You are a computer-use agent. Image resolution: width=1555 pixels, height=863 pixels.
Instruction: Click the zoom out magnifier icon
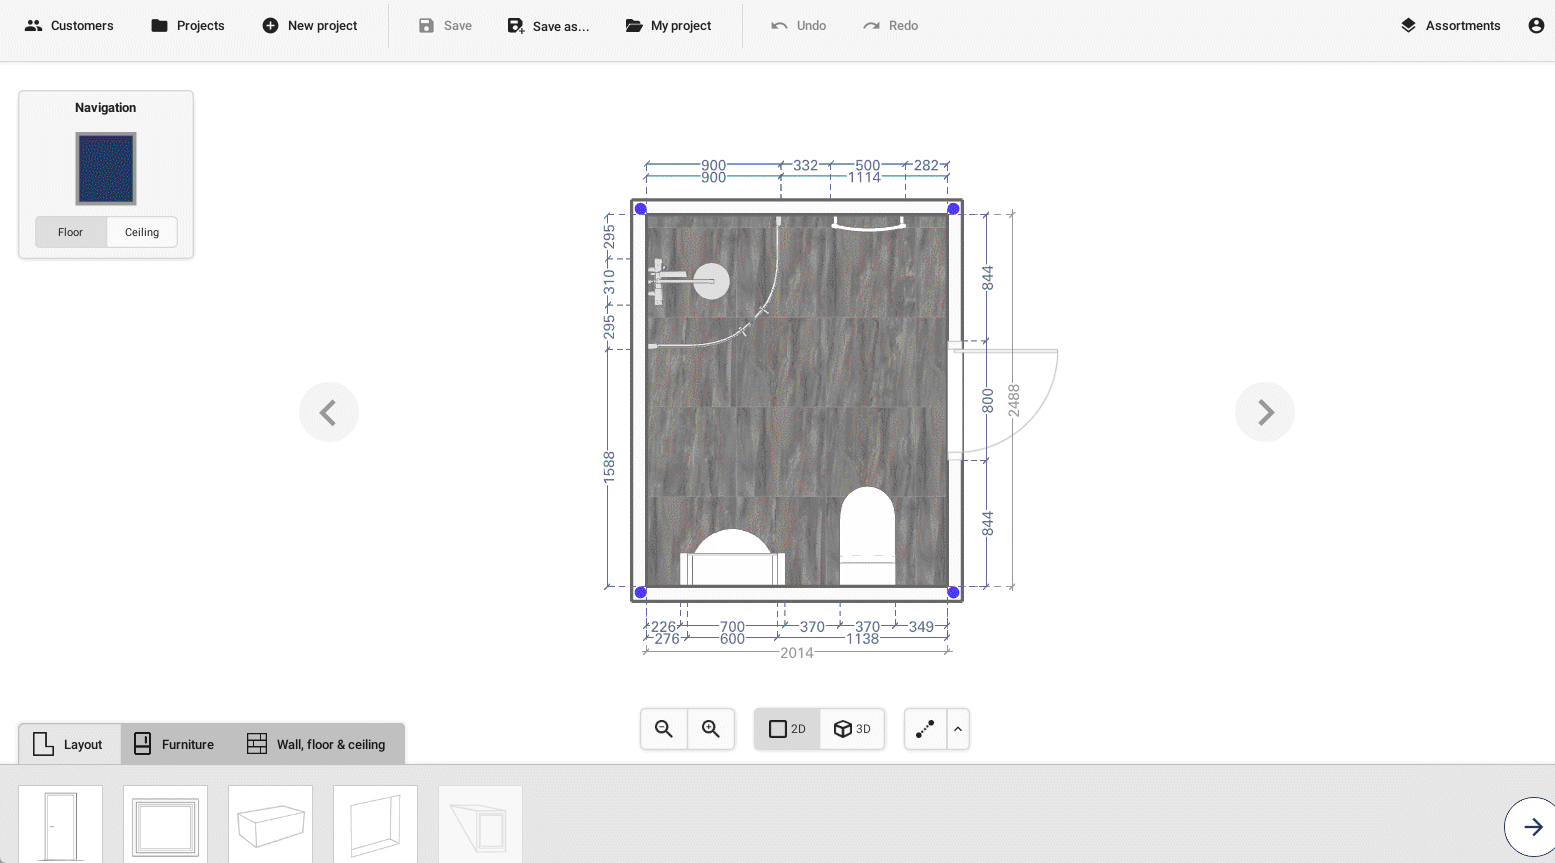pos(663,729)
